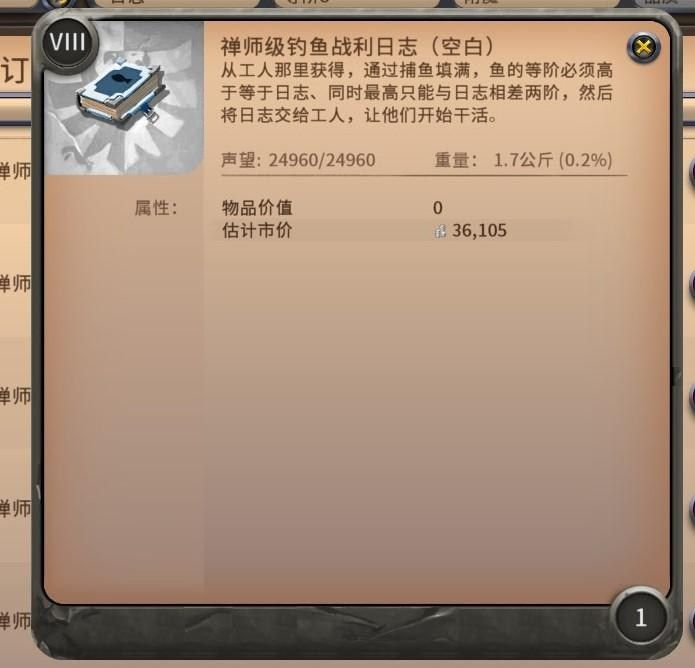Click the gold round icon at top-left edge
The image size is (695, 668).
pyautogui.click(x=60, y=4)
